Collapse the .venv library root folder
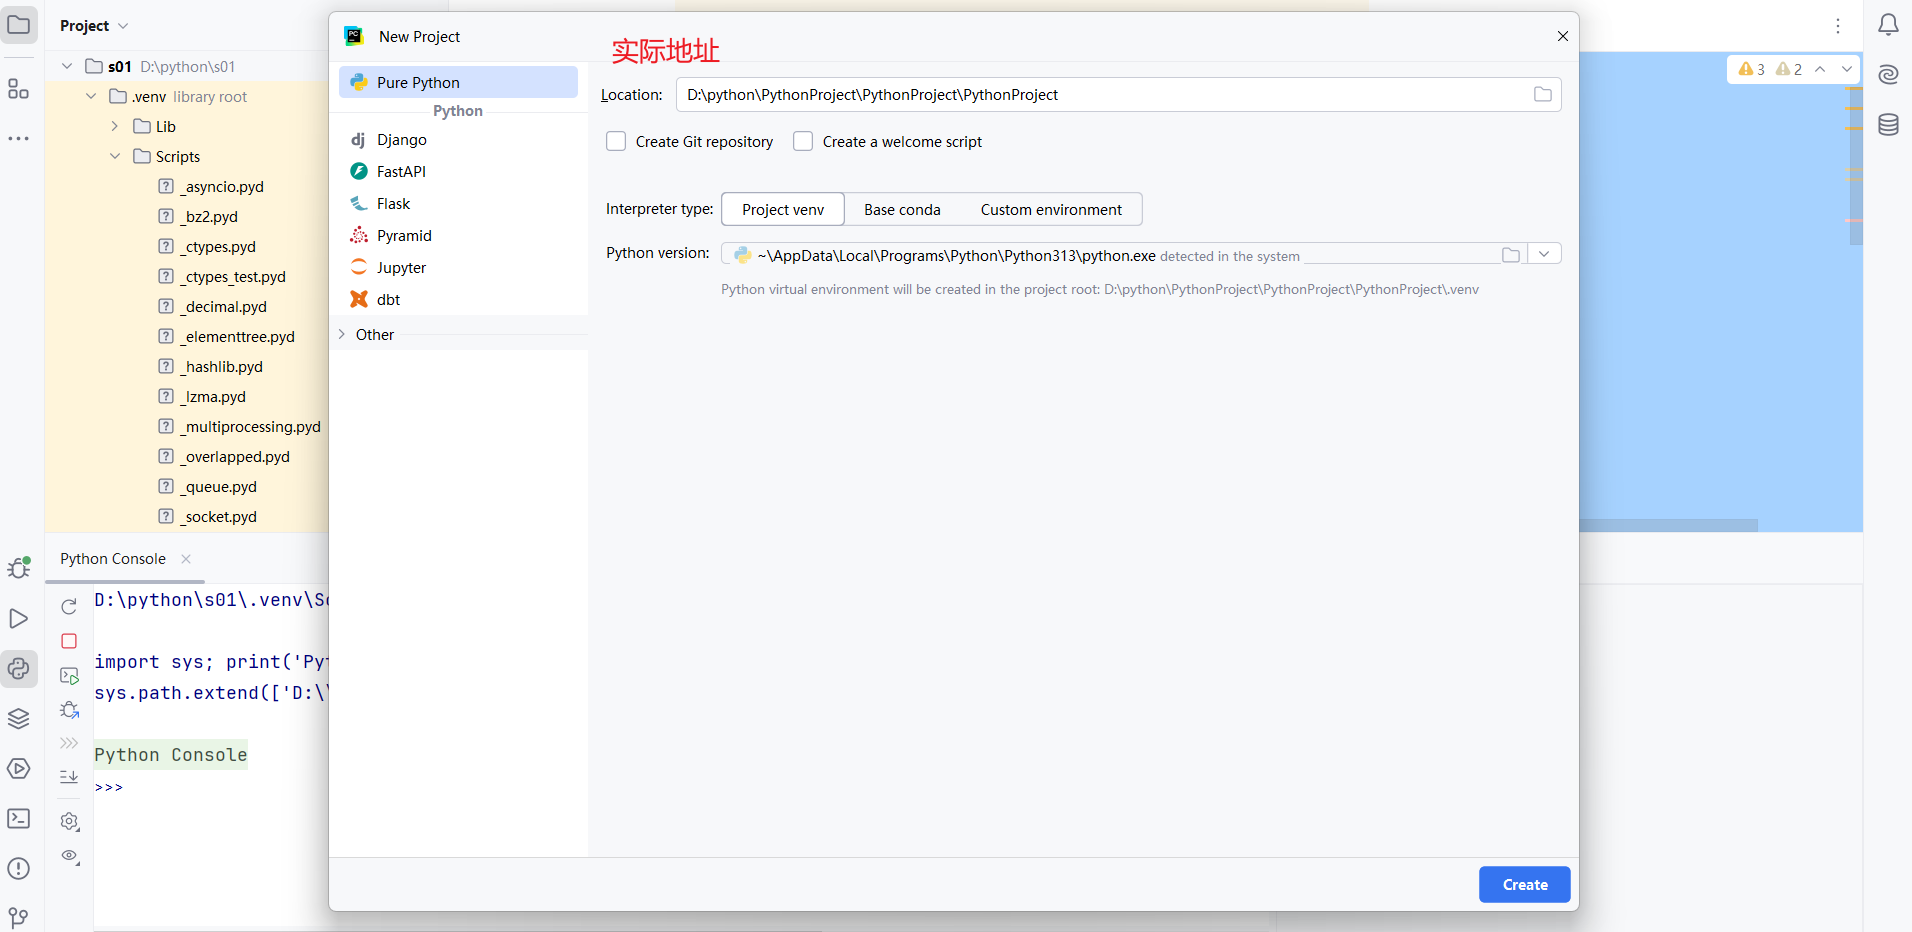Viewport: 1912px width, 932px height. (x=91, y=96)
